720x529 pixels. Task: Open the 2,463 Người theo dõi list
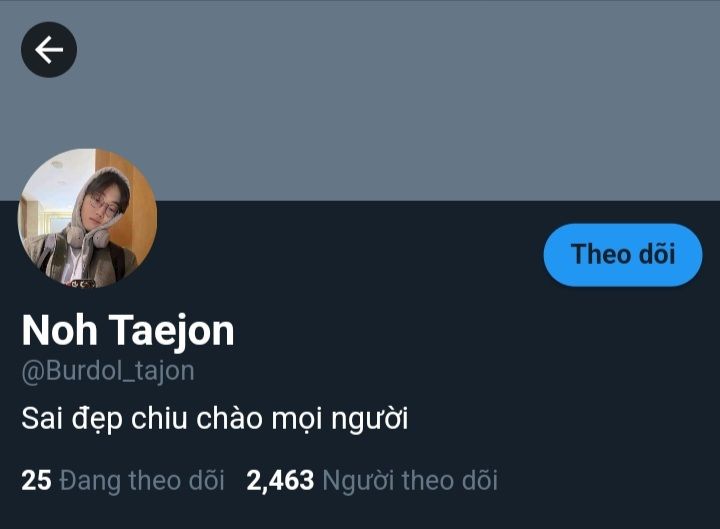[x=372, y=480]
